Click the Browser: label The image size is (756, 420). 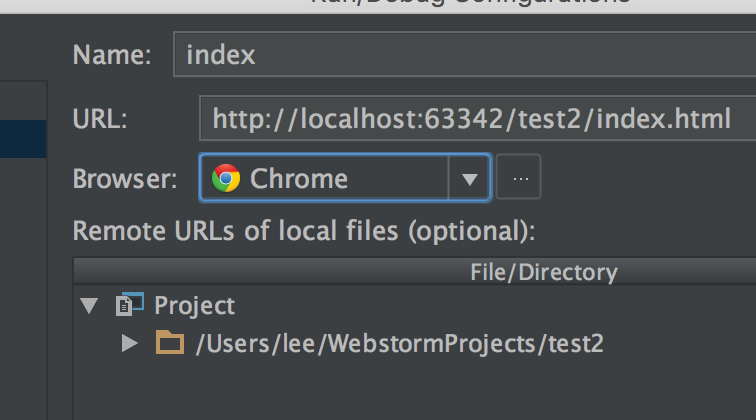124,179
